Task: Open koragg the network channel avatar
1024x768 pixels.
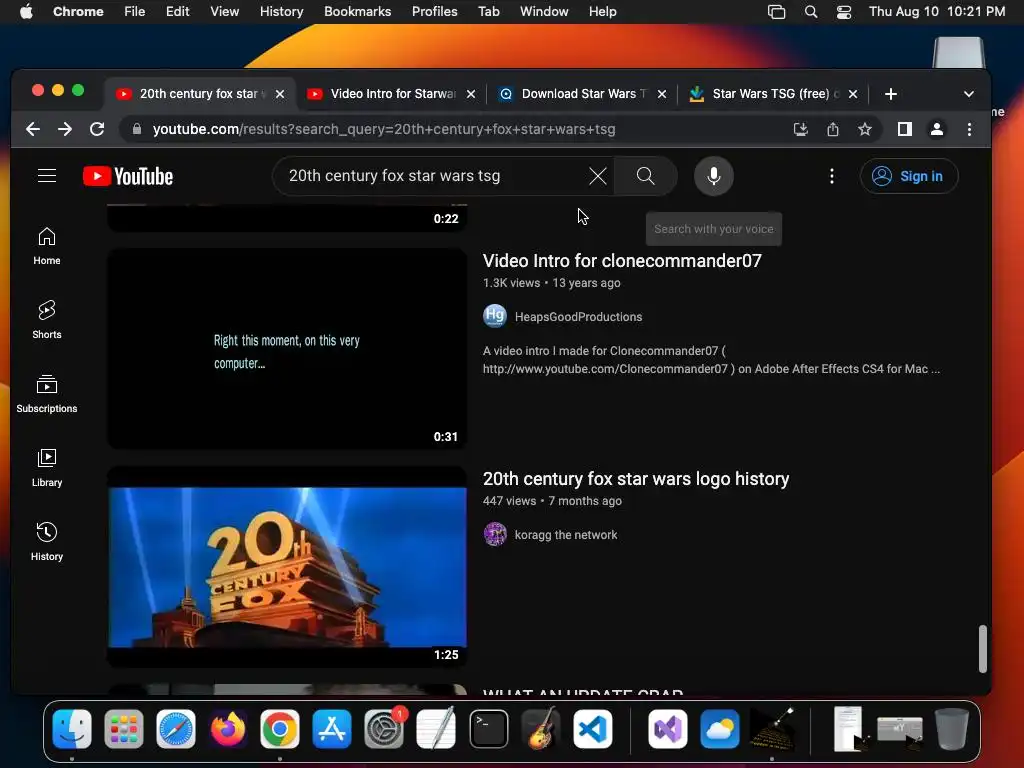Action: pyautogui.click(x=495, y=534)
